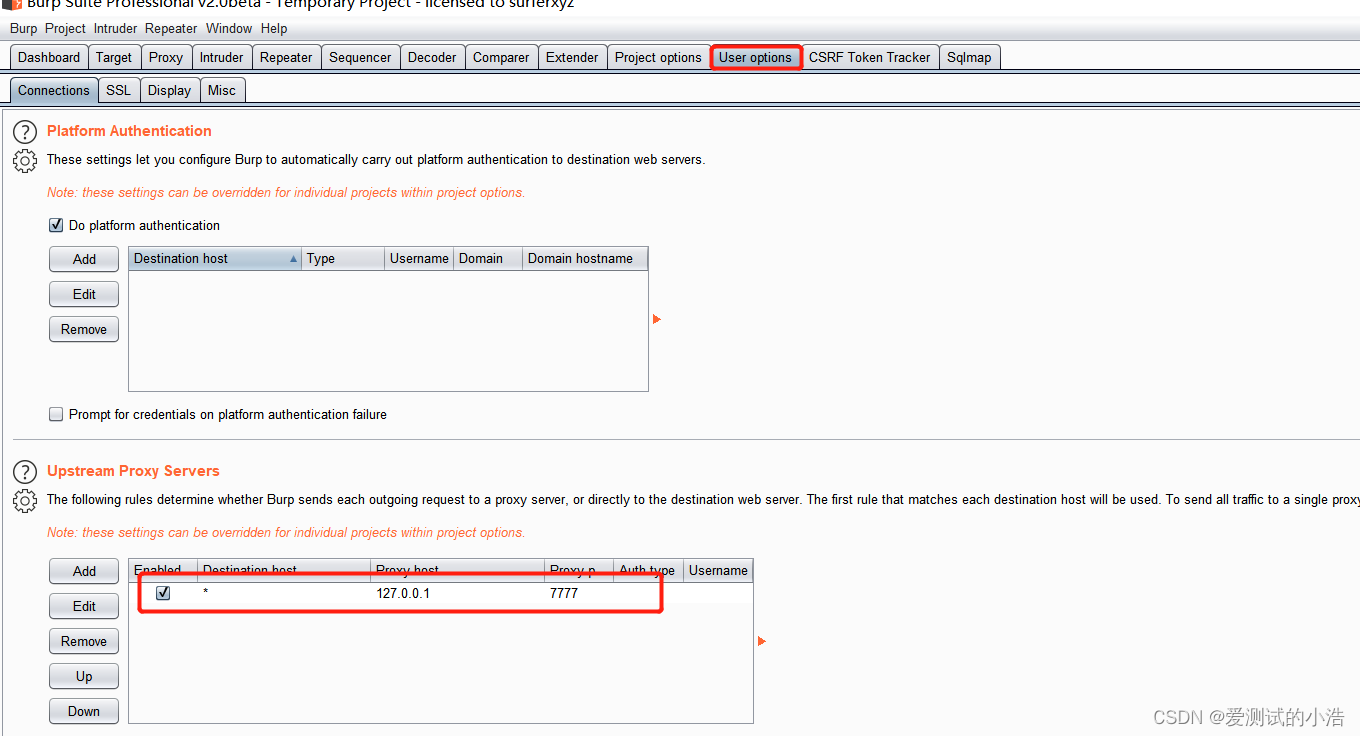Open the Help menu
This screenshot has width=1360, height=736.
coord(273,28)
